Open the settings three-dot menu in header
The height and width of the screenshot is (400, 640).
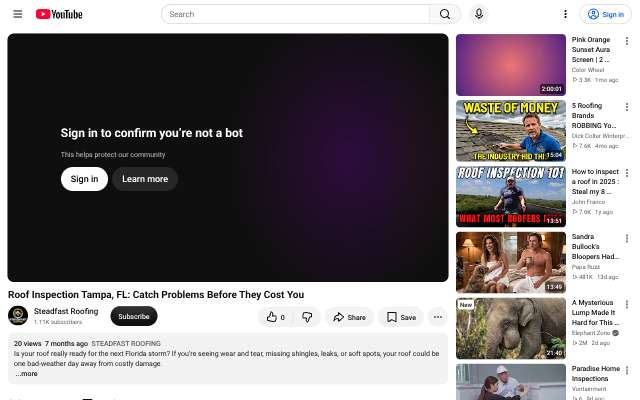click(565, 14)
